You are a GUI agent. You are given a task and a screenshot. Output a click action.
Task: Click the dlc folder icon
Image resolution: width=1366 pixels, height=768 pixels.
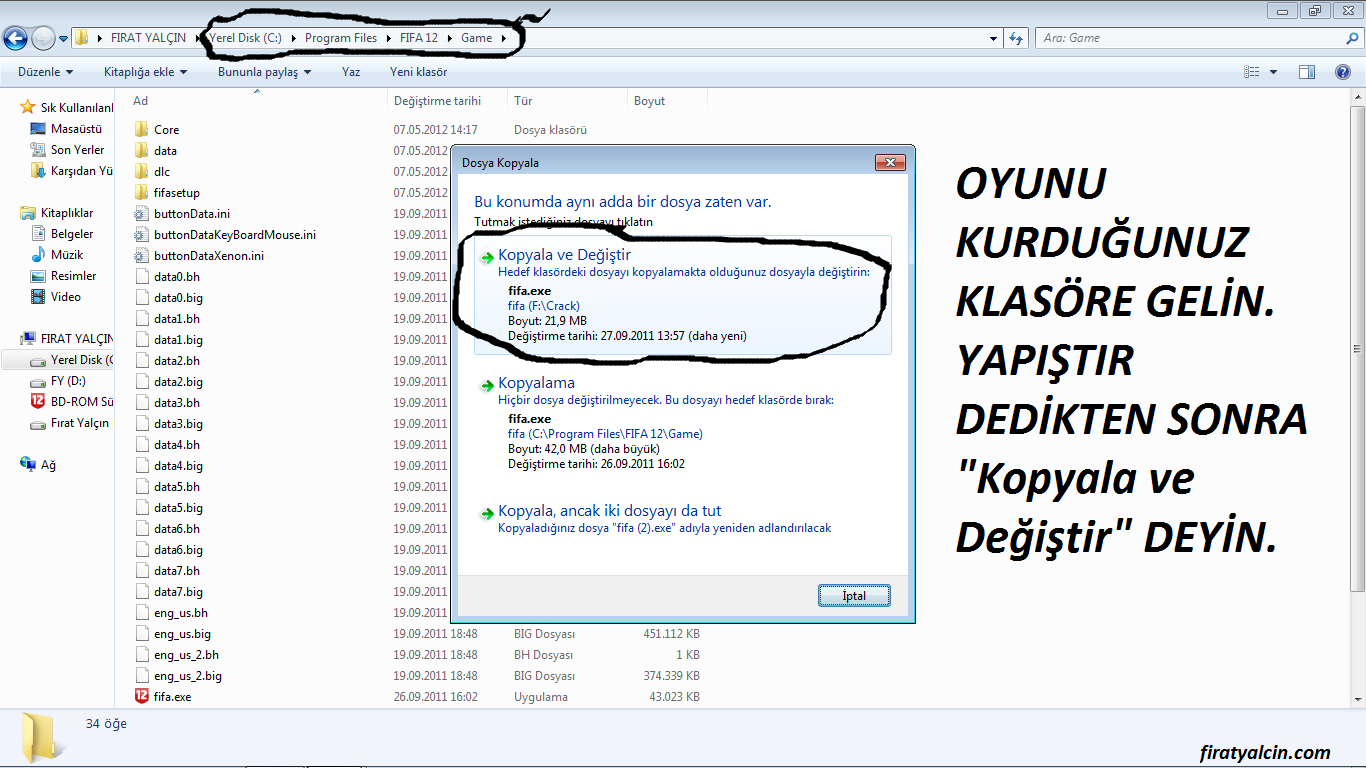point(141,171)
